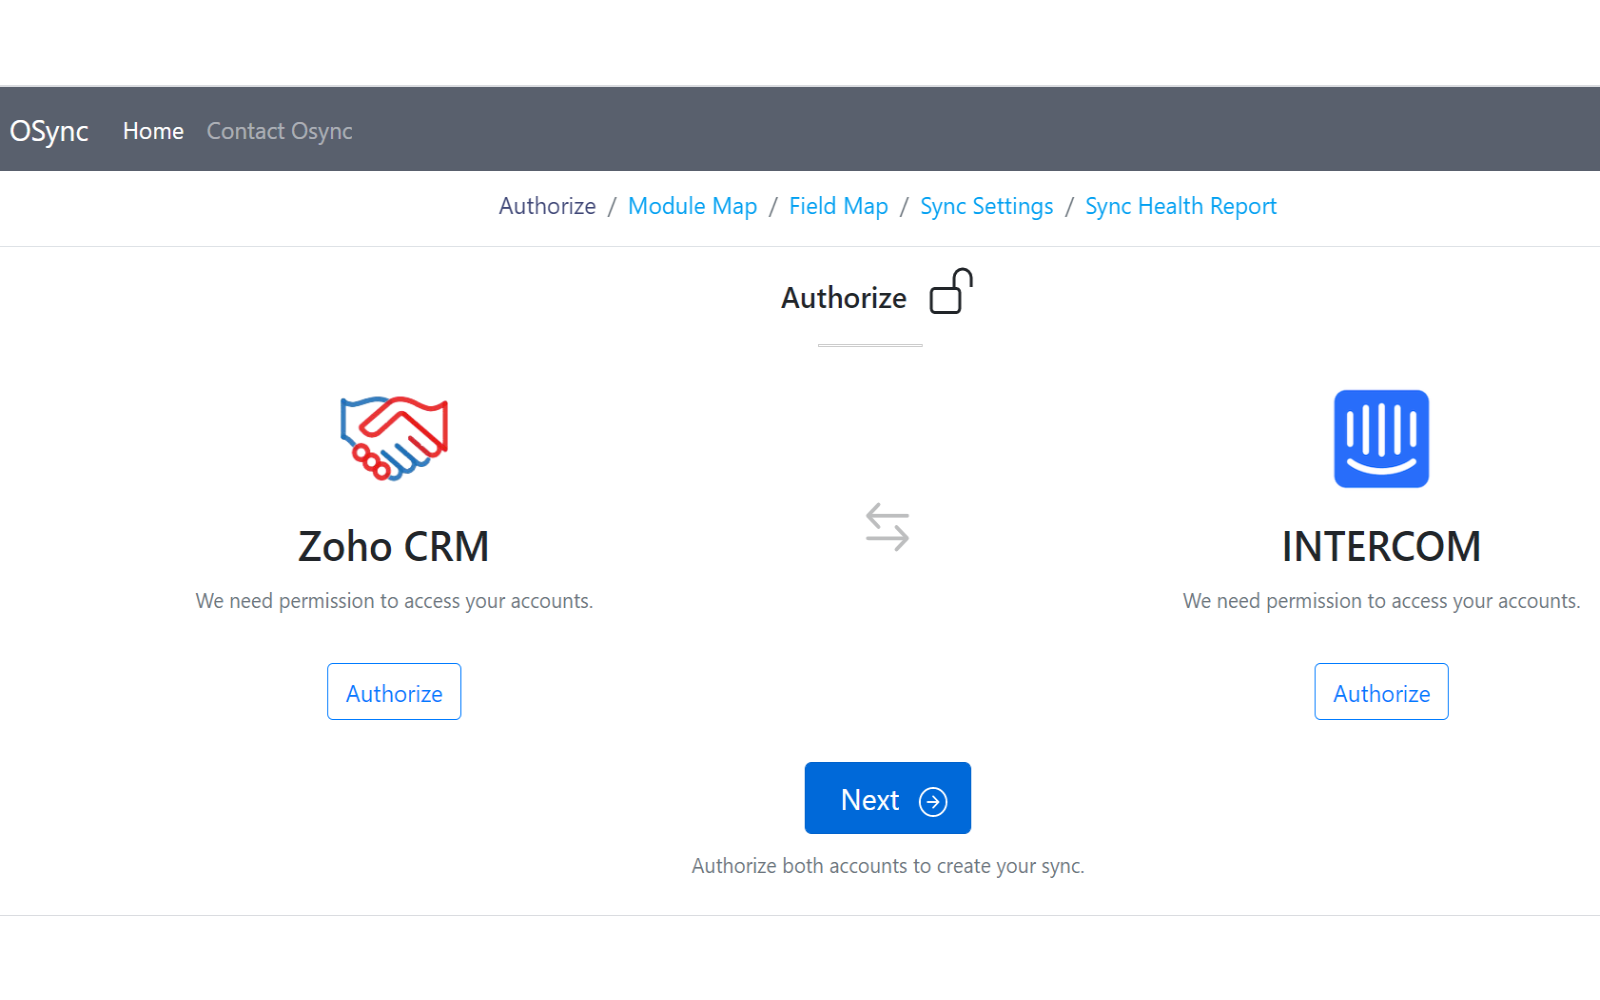Open the Module Map step
Viewport: 1600px width, 1000px height.
pyautogui.click(x=692, y=206)
